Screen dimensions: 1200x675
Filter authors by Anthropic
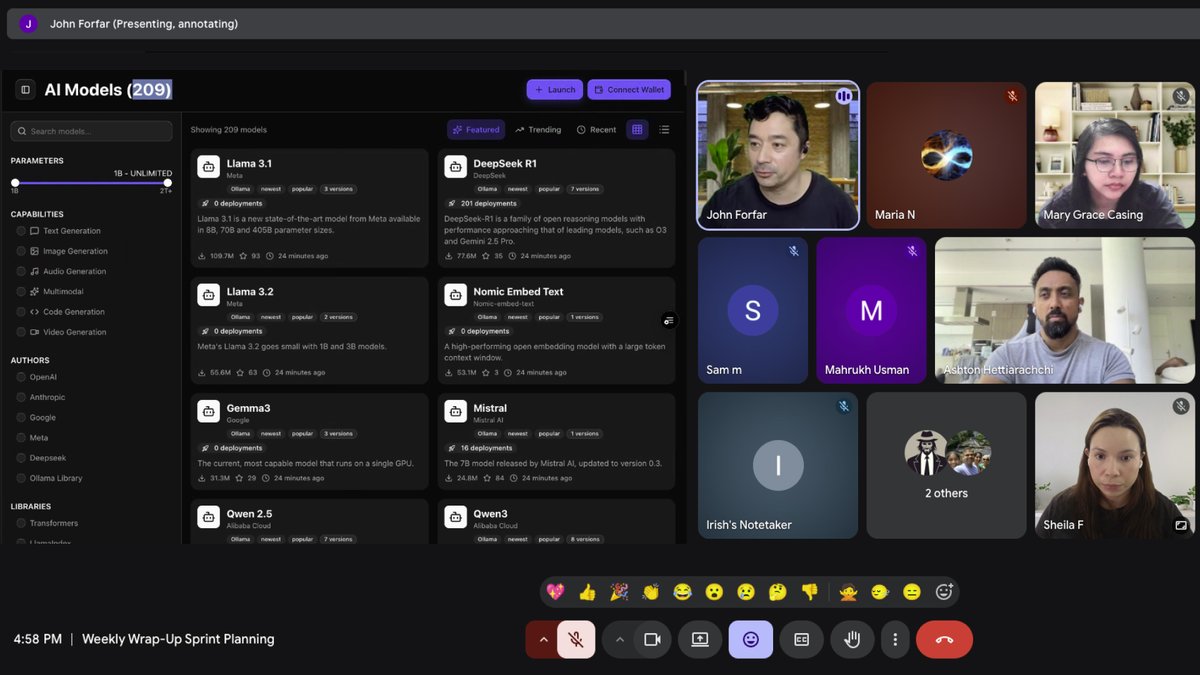point(21,397)
